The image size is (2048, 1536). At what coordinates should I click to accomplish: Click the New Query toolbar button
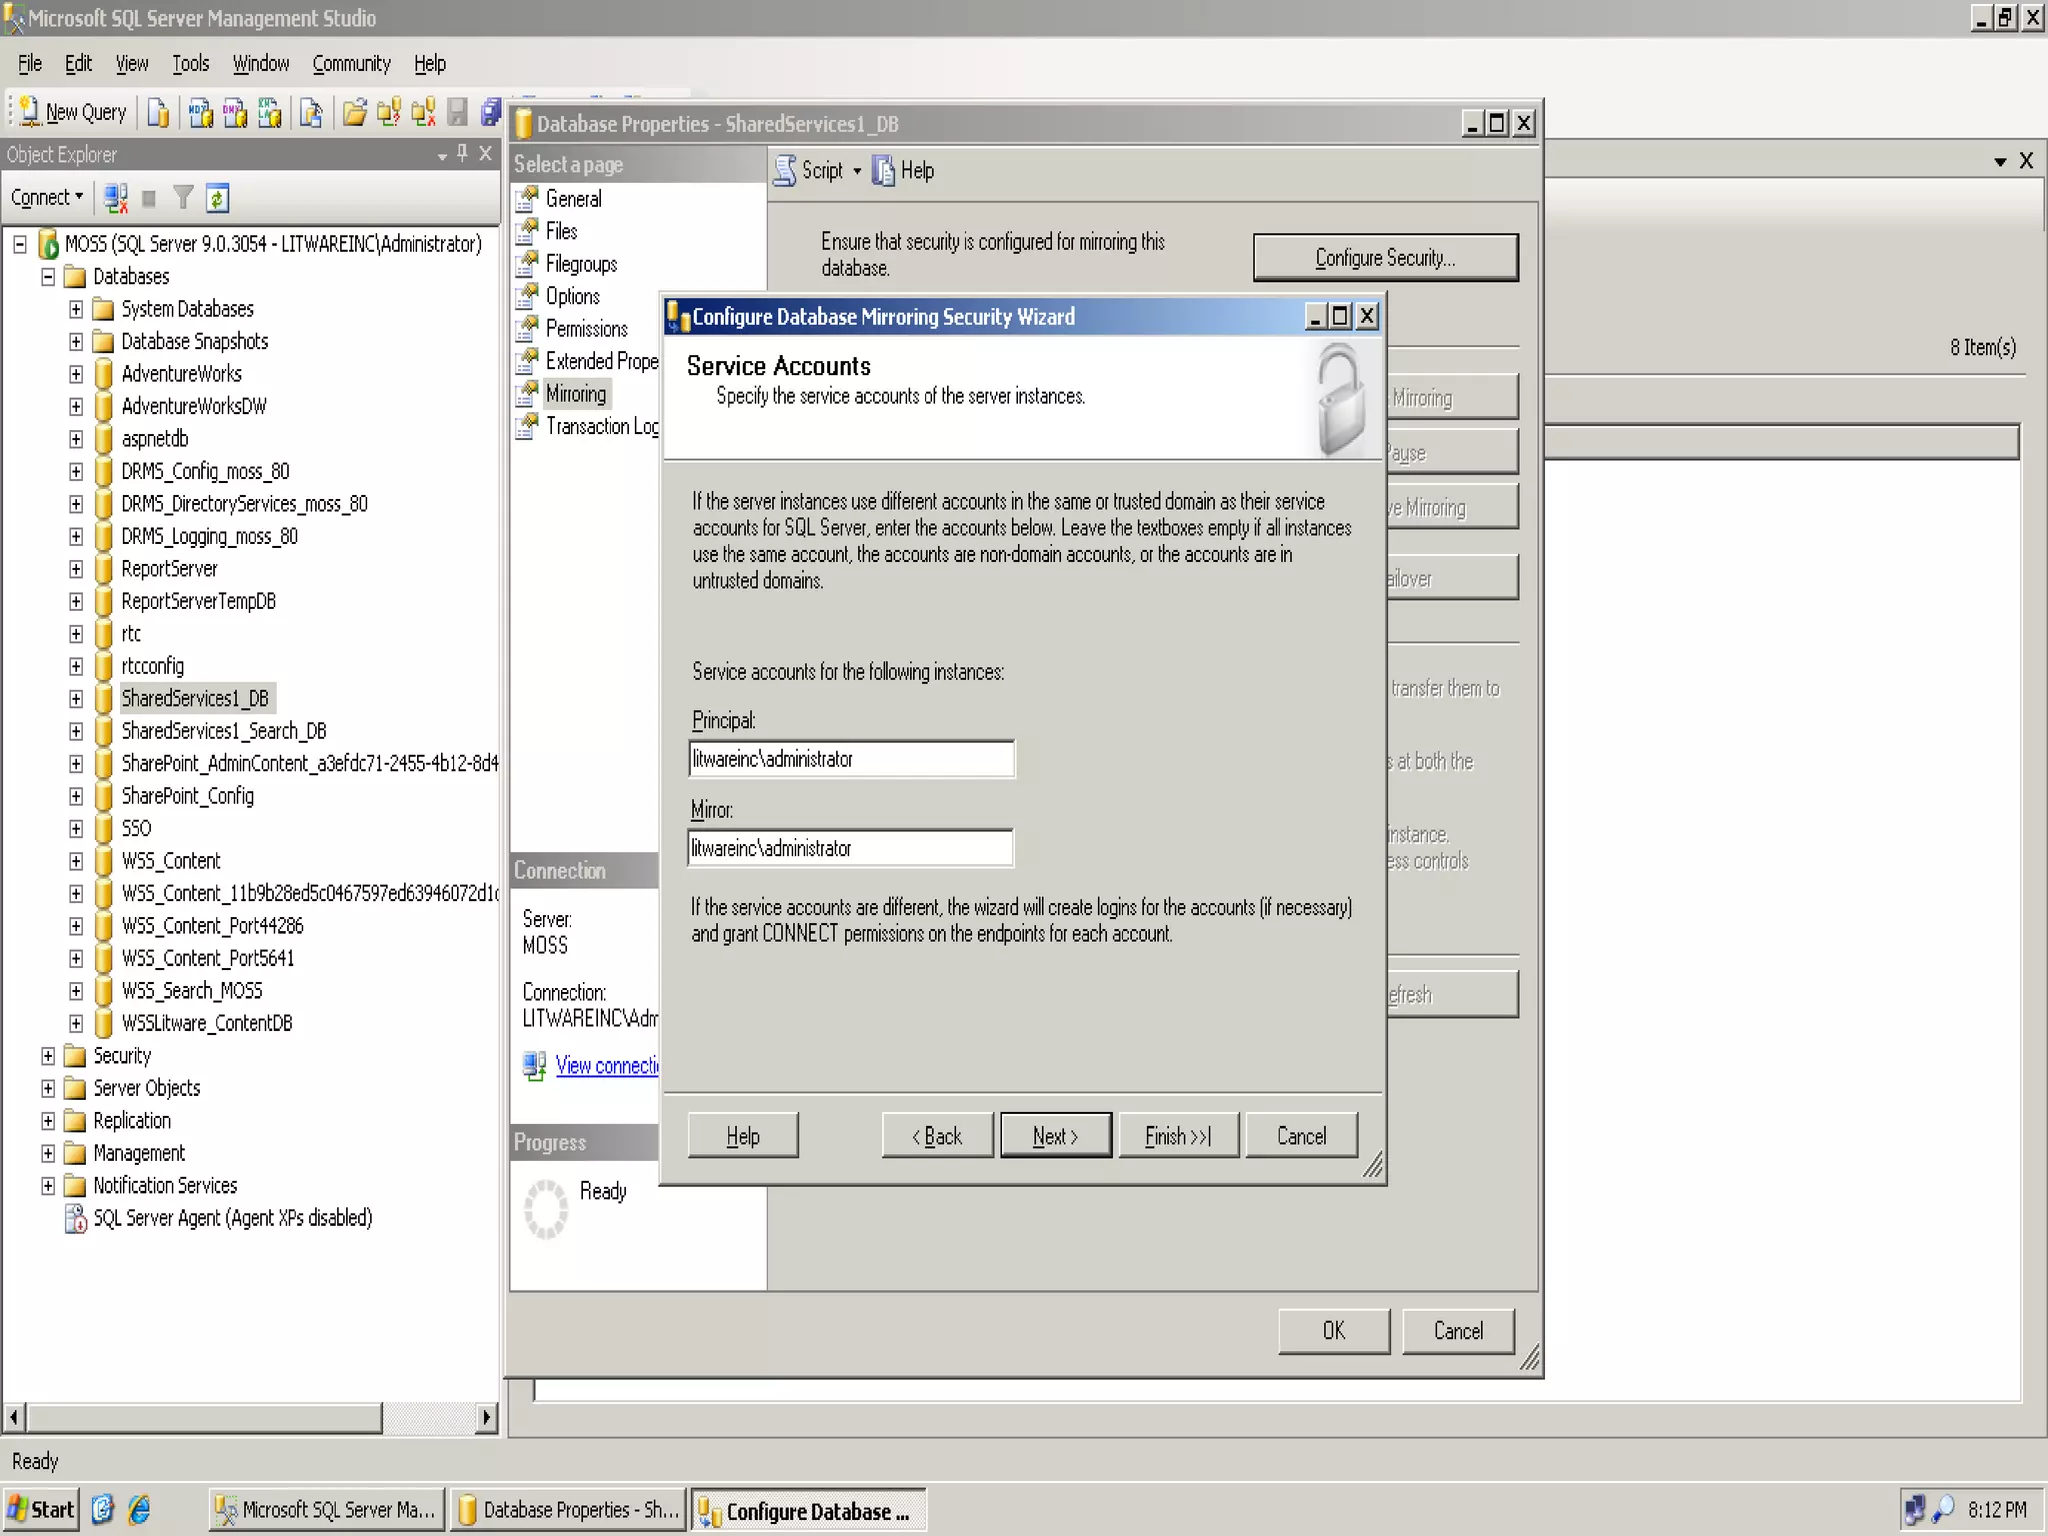(73, 112)
